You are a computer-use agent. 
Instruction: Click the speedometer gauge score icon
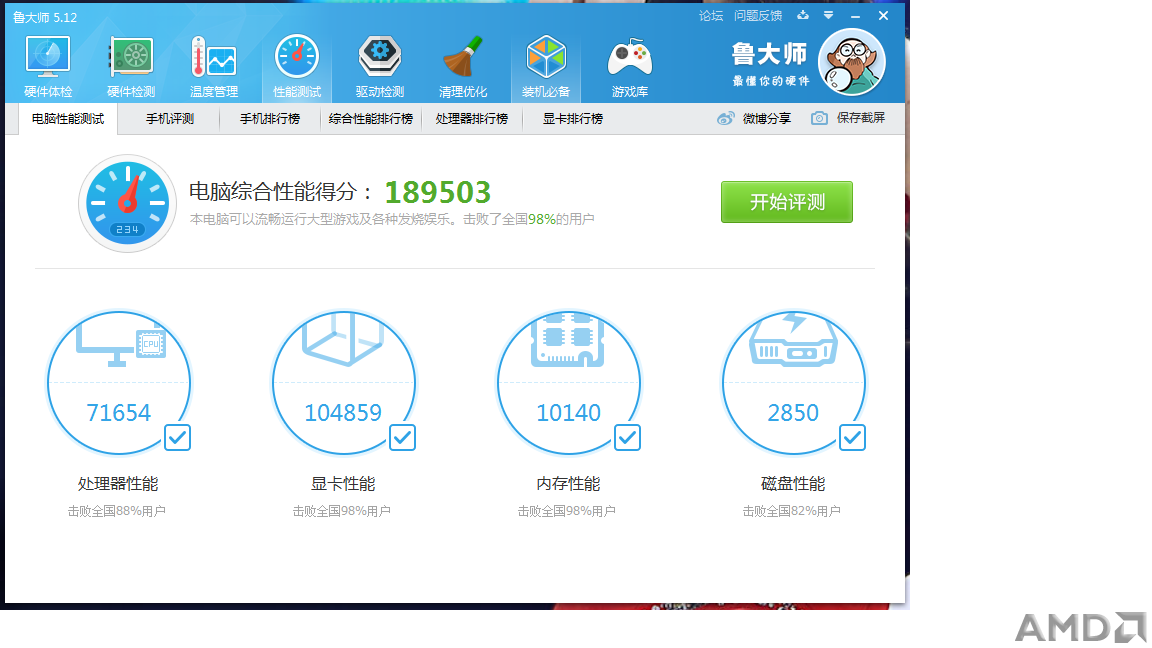click(127, 204)
